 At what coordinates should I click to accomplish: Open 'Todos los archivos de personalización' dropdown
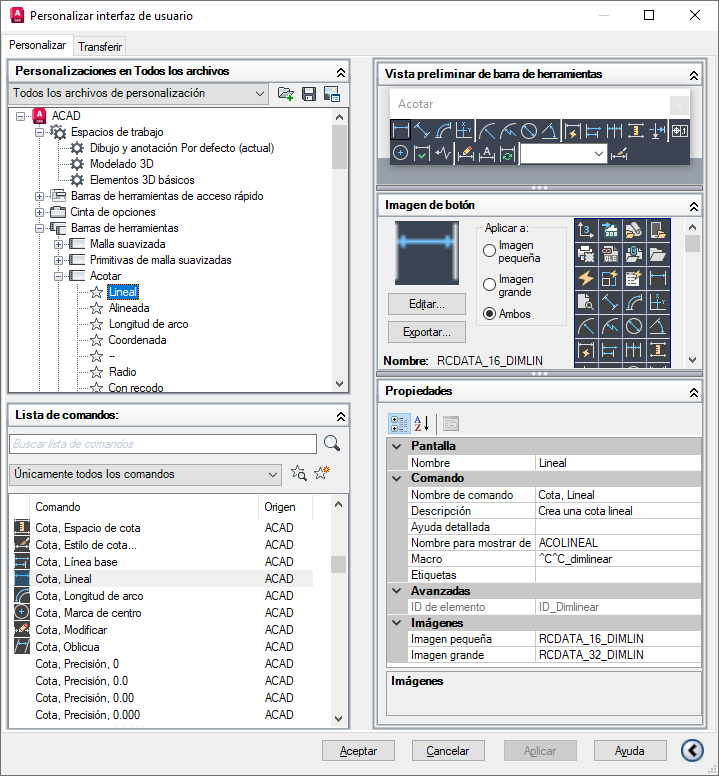(139, 94)
